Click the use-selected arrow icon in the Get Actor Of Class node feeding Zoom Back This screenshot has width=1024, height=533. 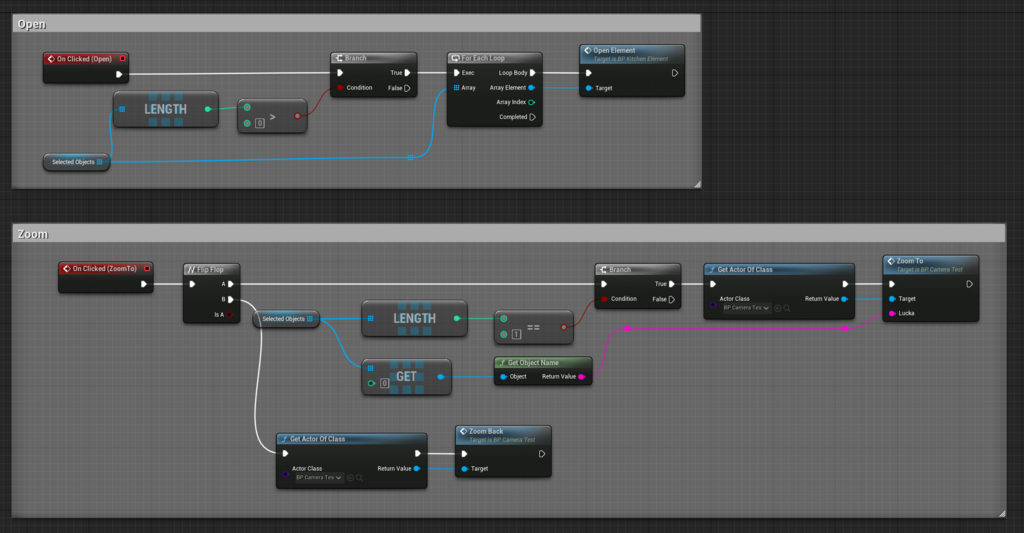[x=350, y=478]
